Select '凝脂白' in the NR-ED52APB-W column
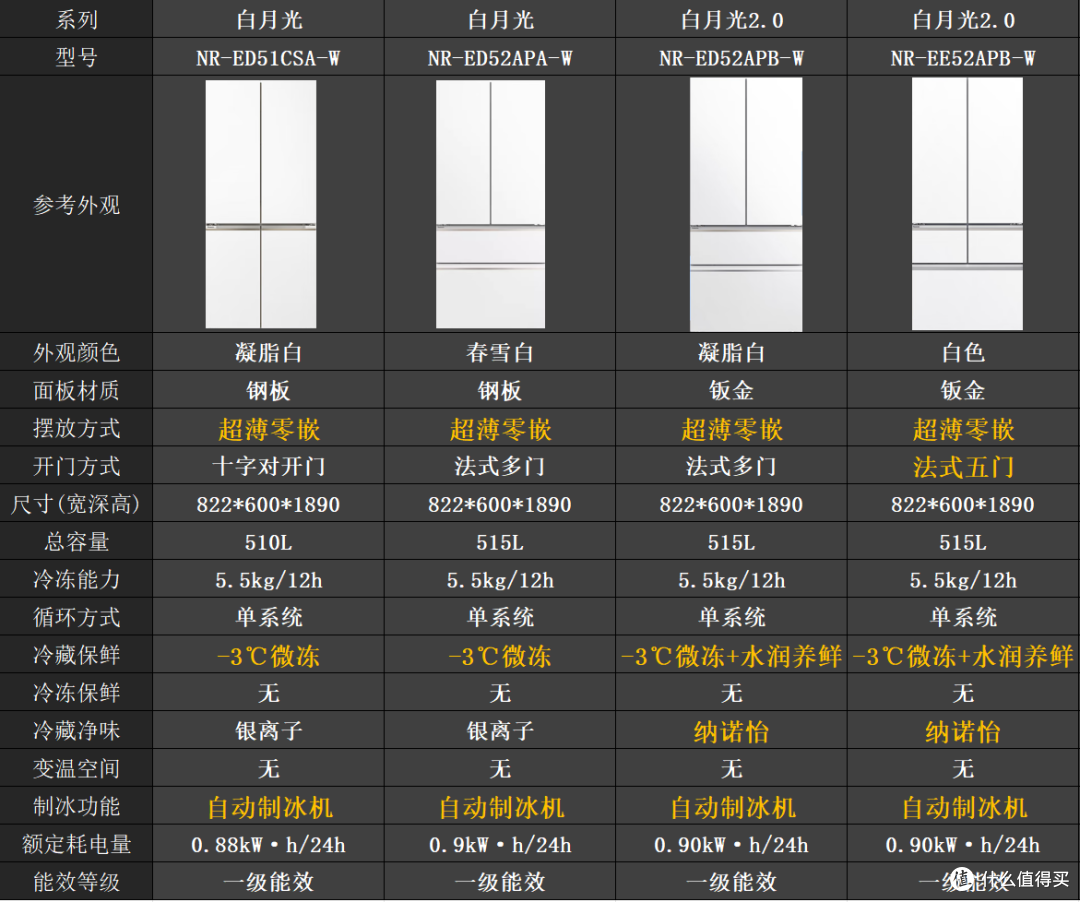Screen dimensions: 1080x902 tap(731, 353)
